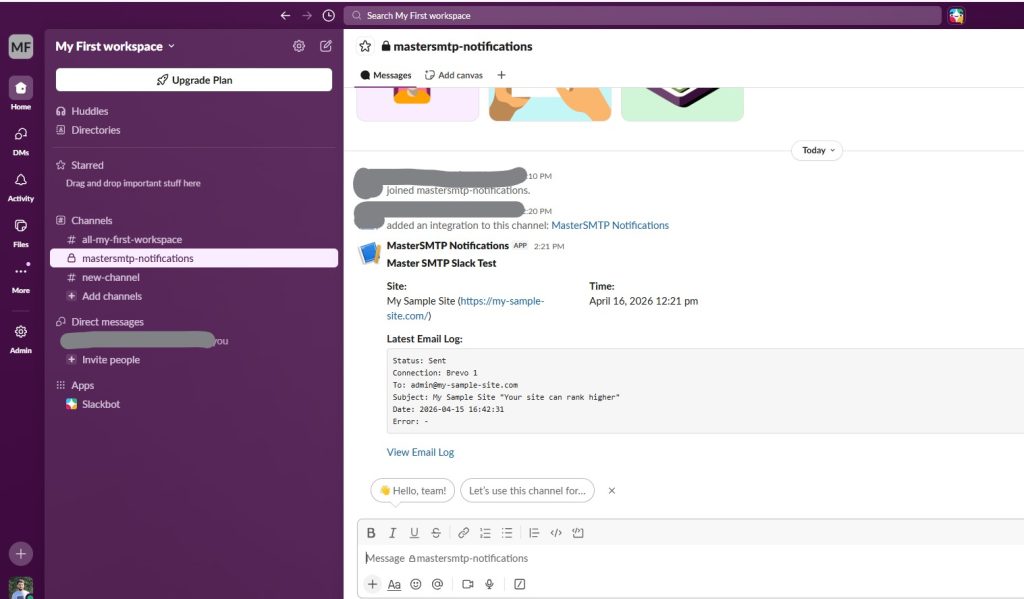Toggle the ordered list format
The height and width of the screenshot is (599, 1024).
point(485,533)
